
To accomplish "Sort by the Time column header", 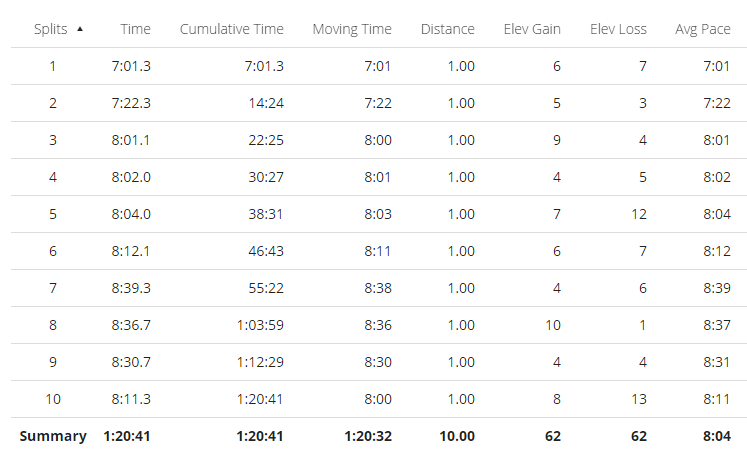I will [135, 29].
